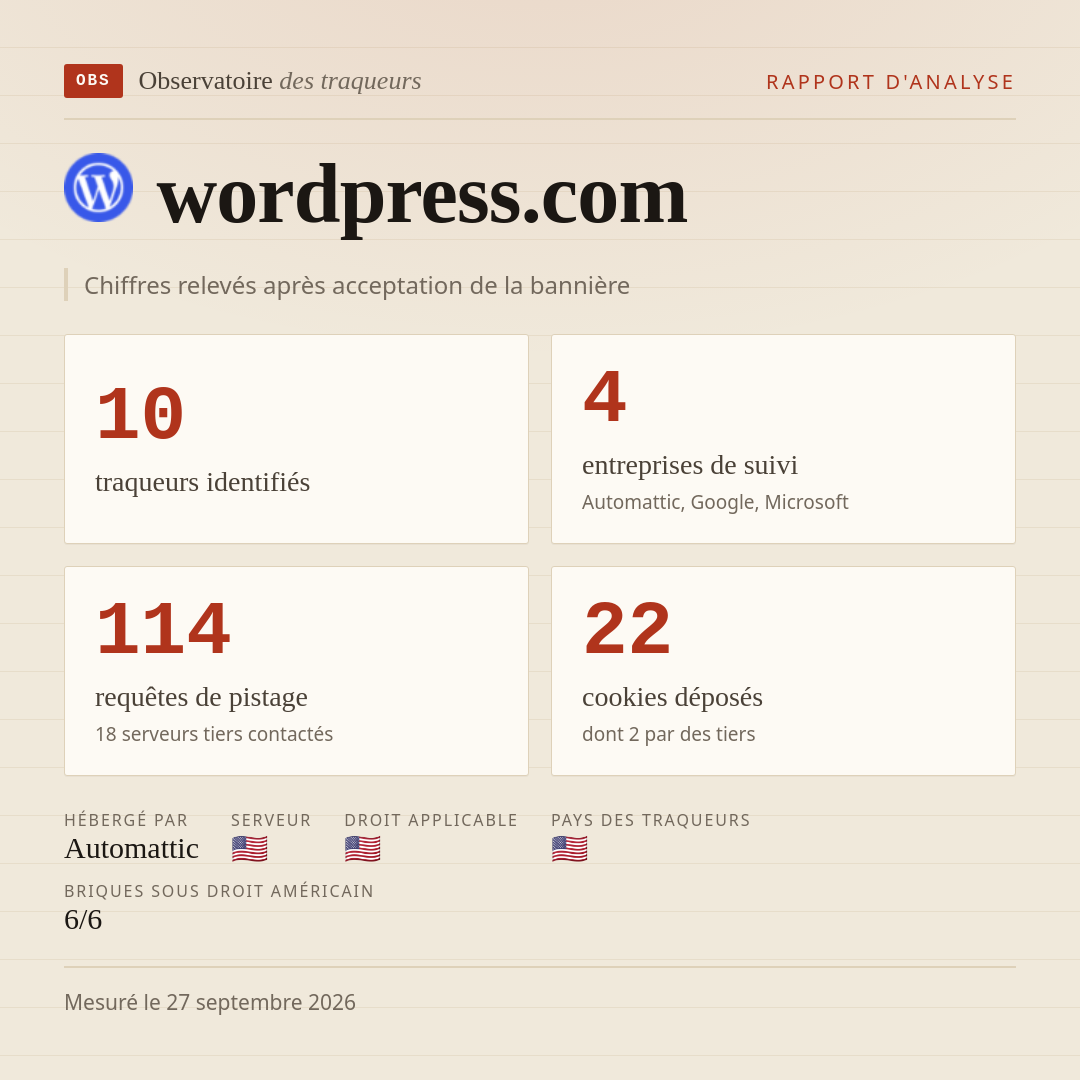Click the 4 entreprises figure

tap(605, 398)
